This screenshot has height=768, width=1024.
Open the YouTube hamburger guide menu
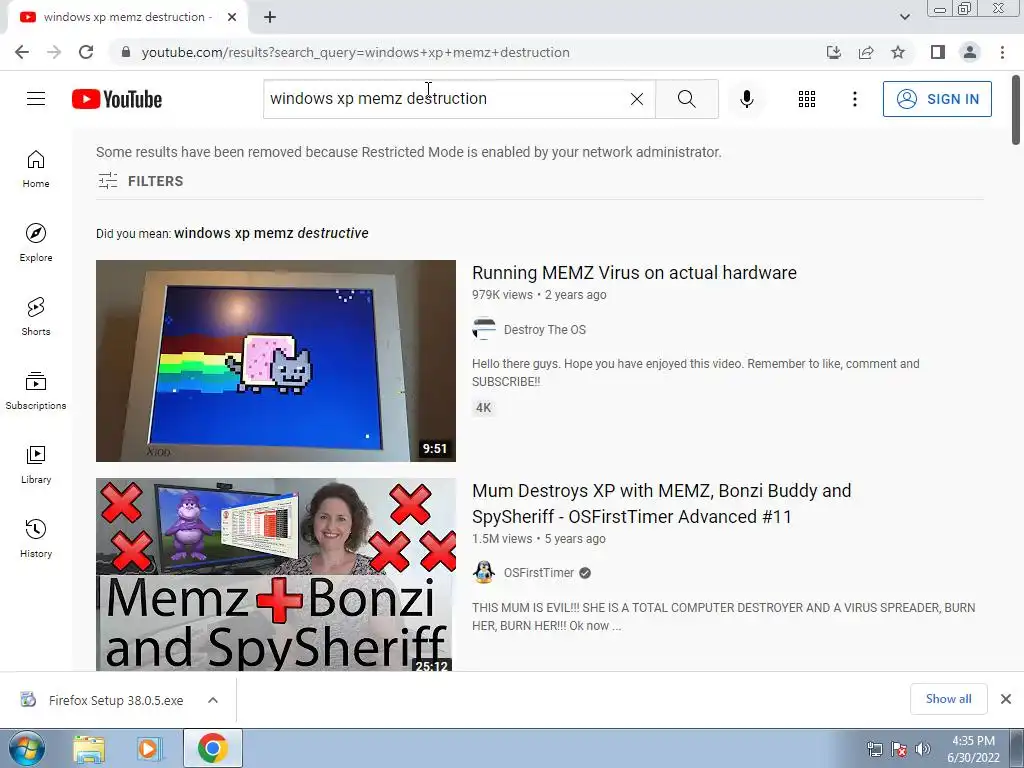click(36, 99)
